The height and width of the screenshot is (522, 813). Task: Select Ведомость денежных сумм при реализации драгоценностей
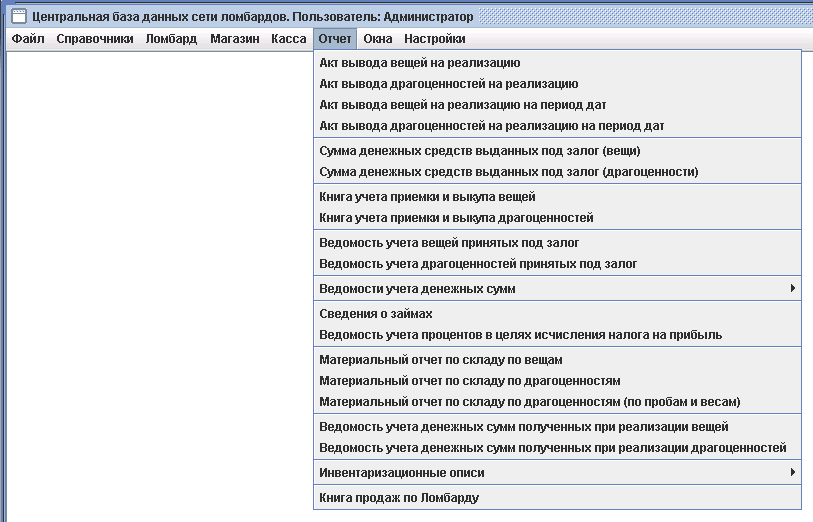(x=557, y=447)
